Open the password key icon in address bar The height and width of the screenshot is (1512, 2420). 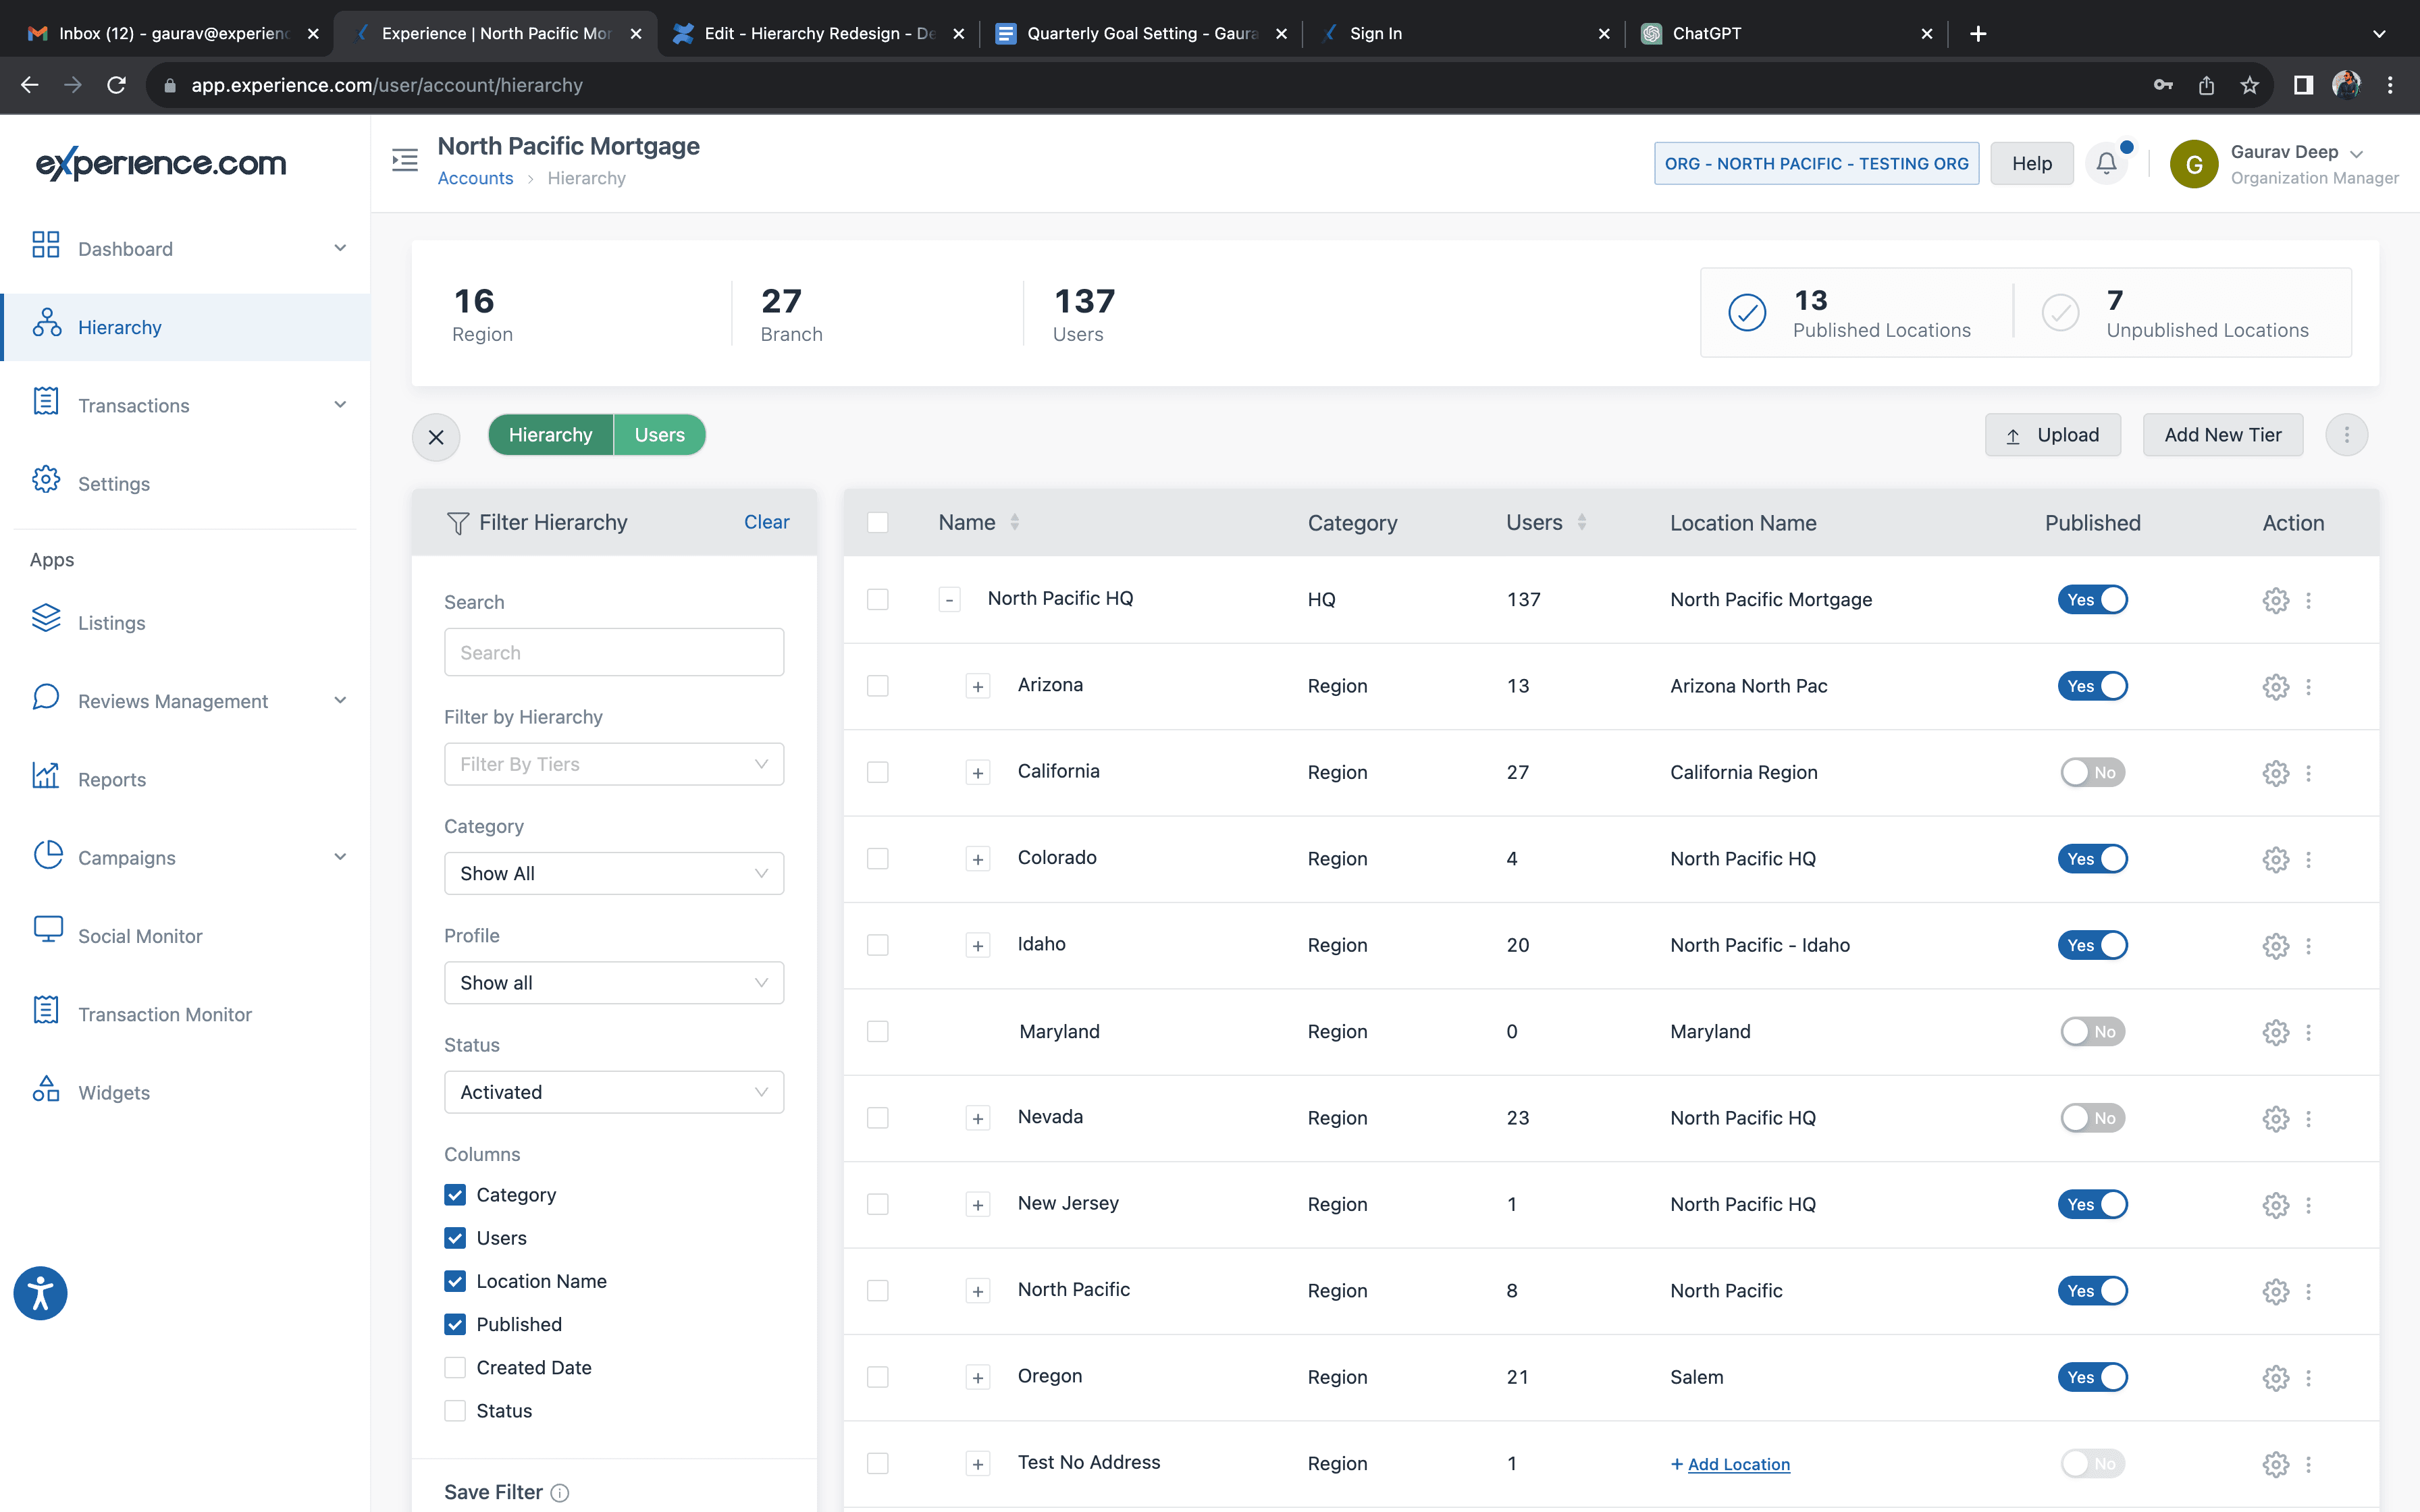(2163, 85)
